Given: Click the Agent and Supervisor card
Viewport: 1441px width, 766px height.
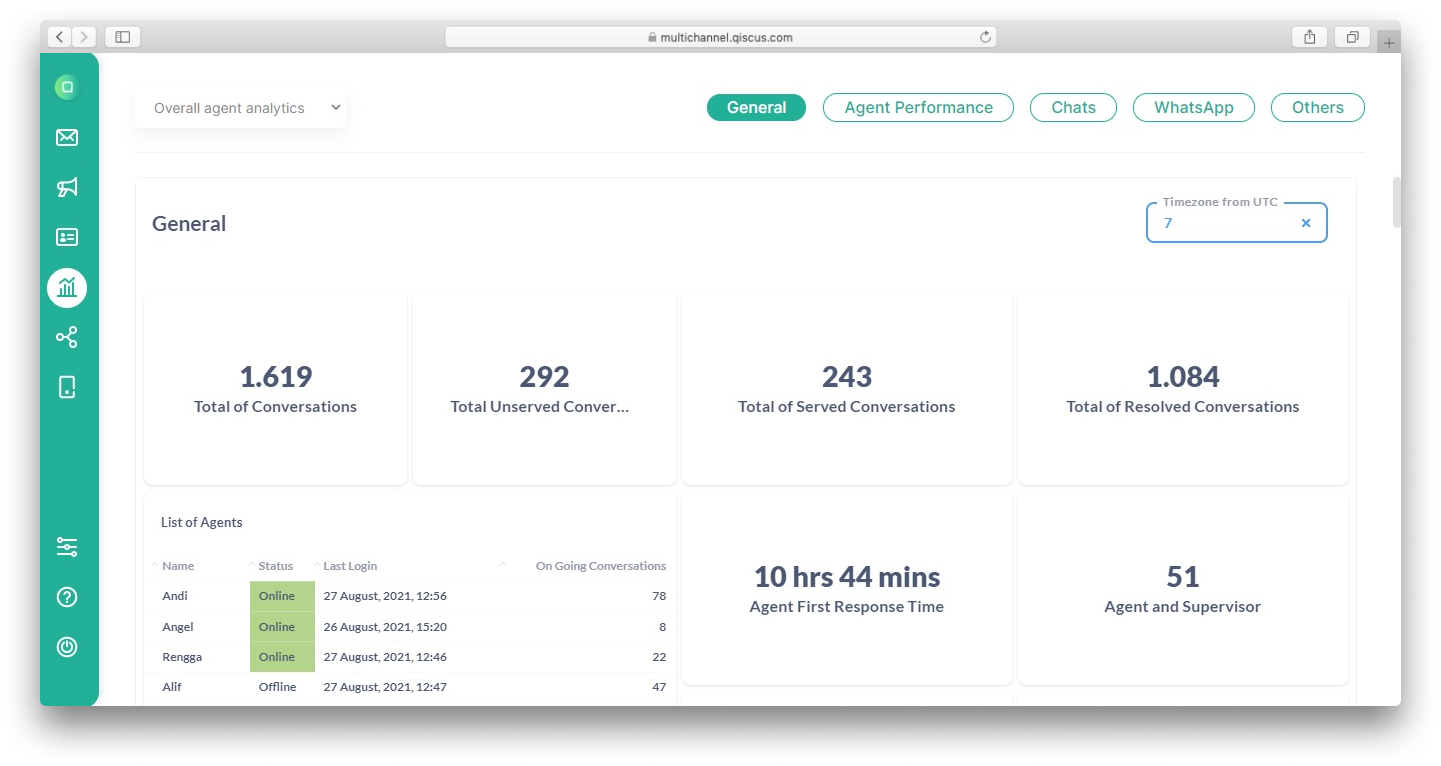Looking at the screenshot, I should 1183,588.
